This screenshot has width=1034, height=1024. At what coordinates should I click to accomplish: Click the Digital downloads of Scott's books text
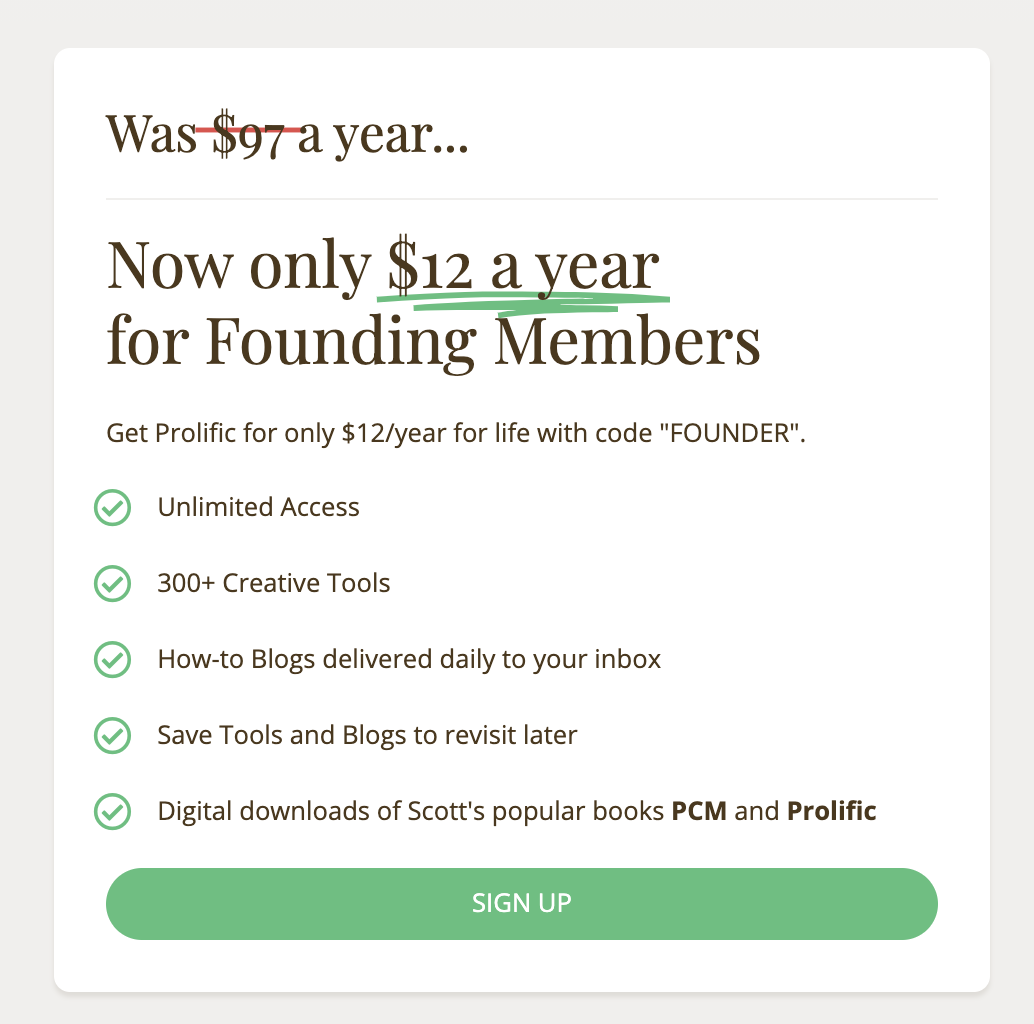(x=517, y=811)
